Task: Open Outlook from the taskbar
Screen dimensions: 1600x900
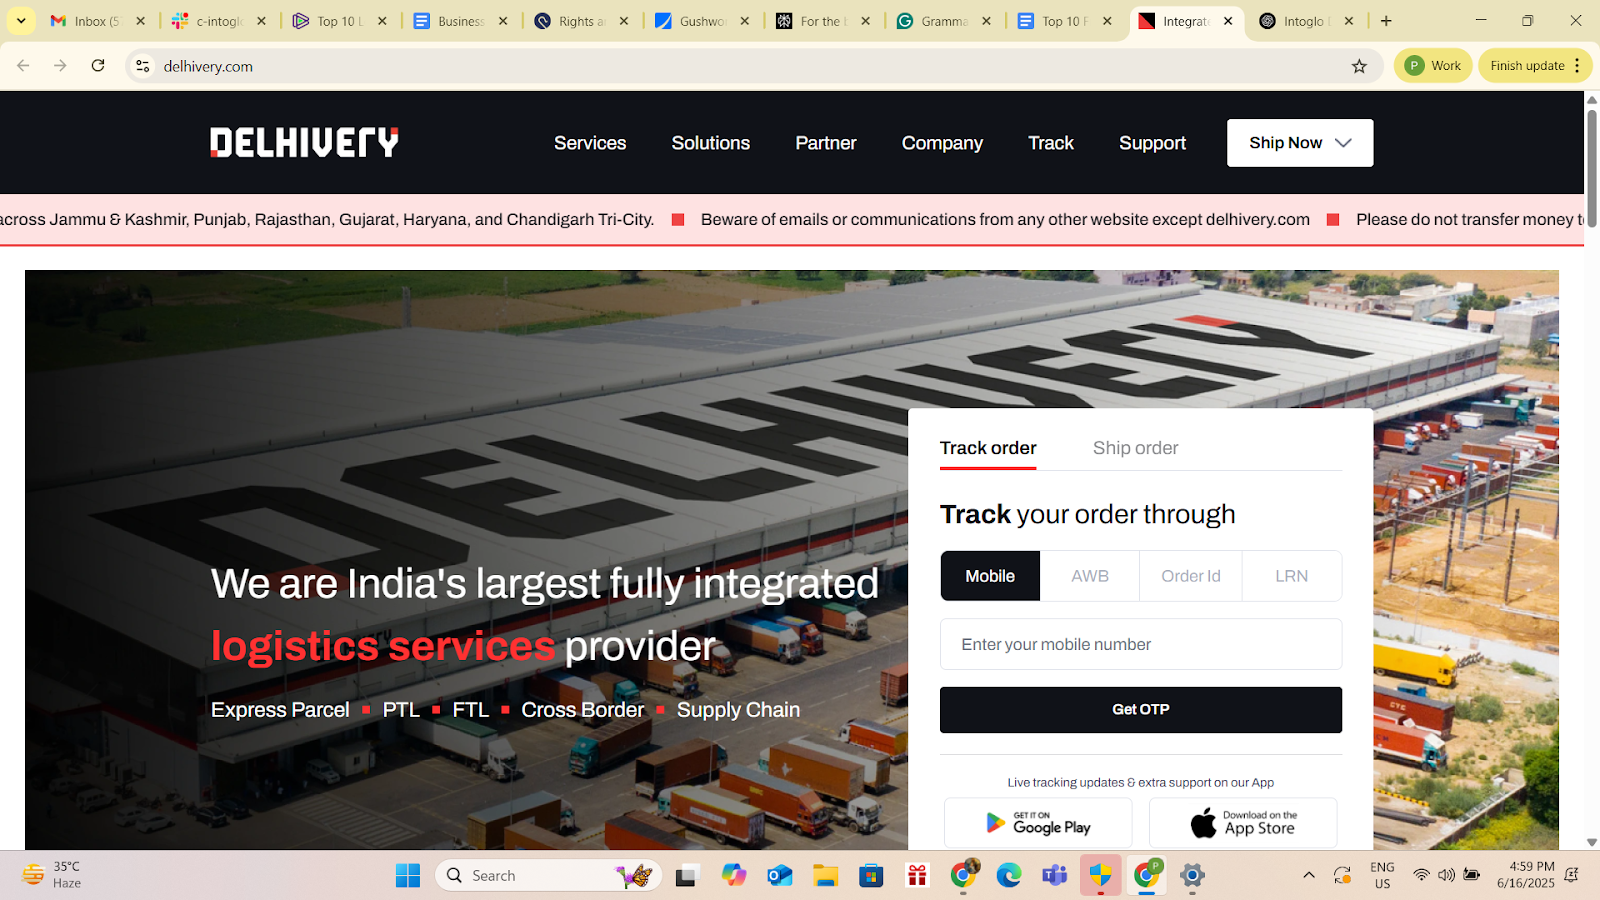Action: click(780, 876)
